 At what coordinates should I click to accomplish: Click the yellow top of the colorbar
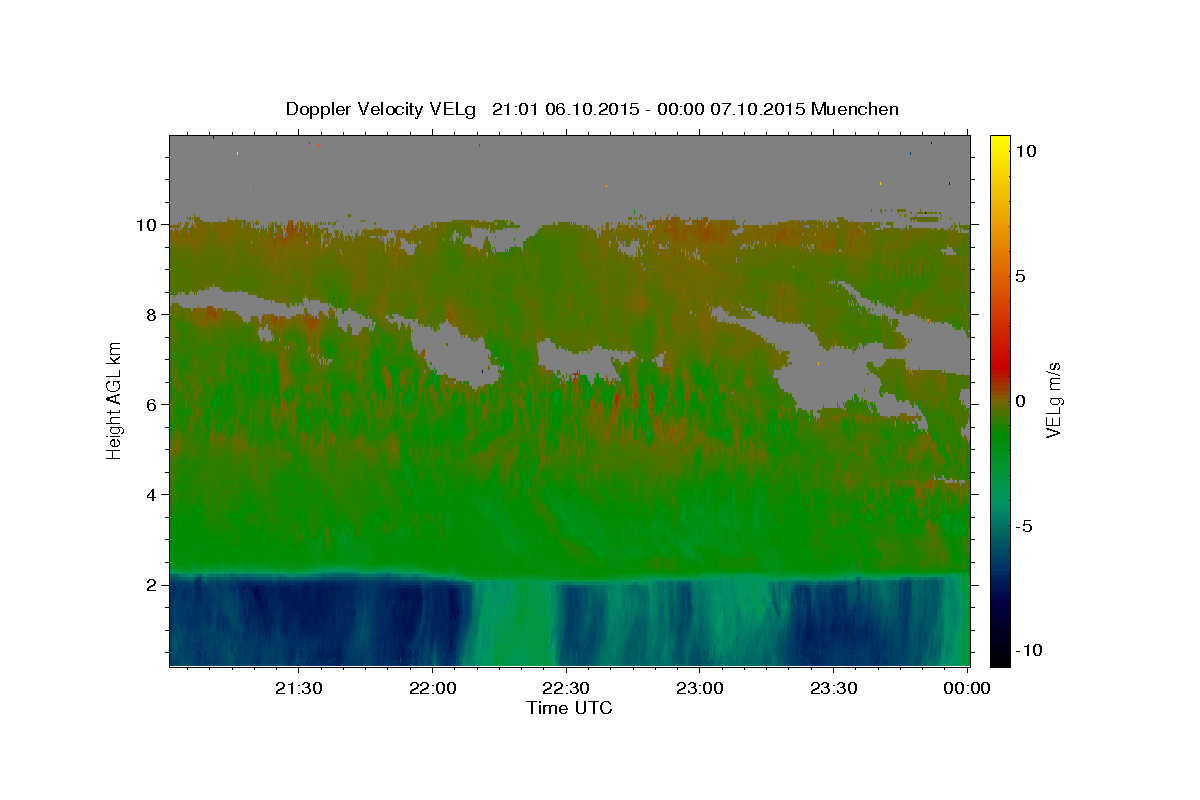(x=1000, y=142)
